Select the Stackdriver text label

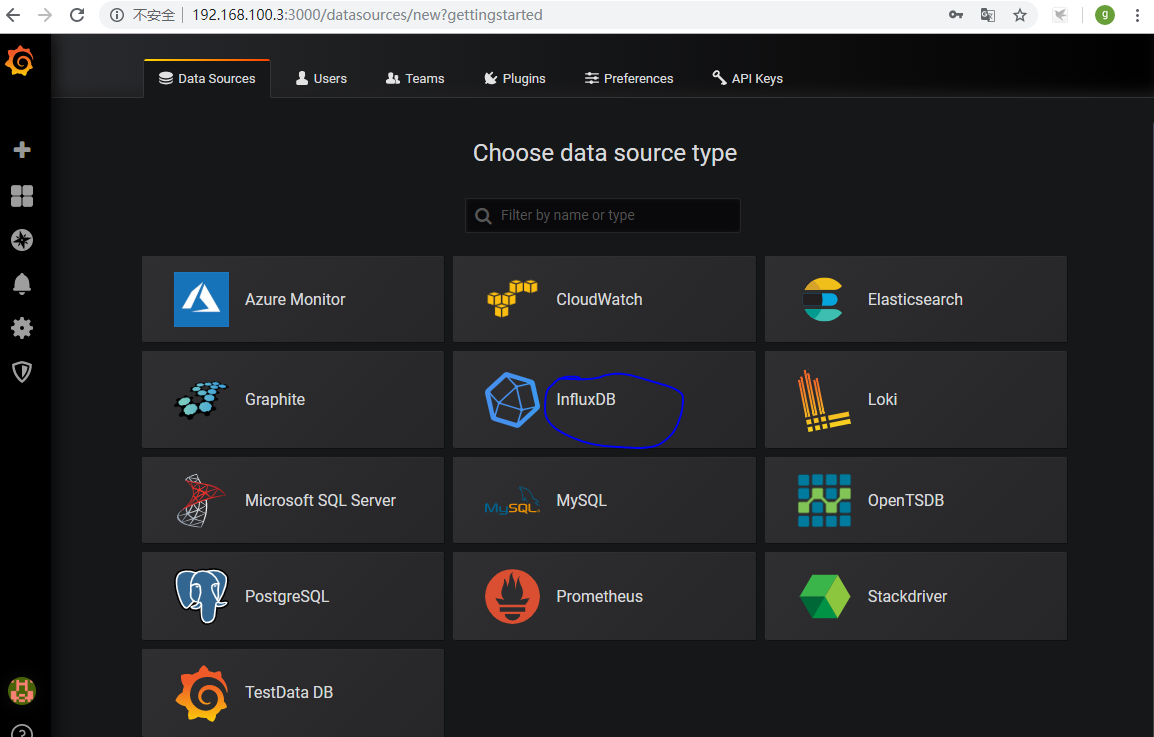coord(907,596)
